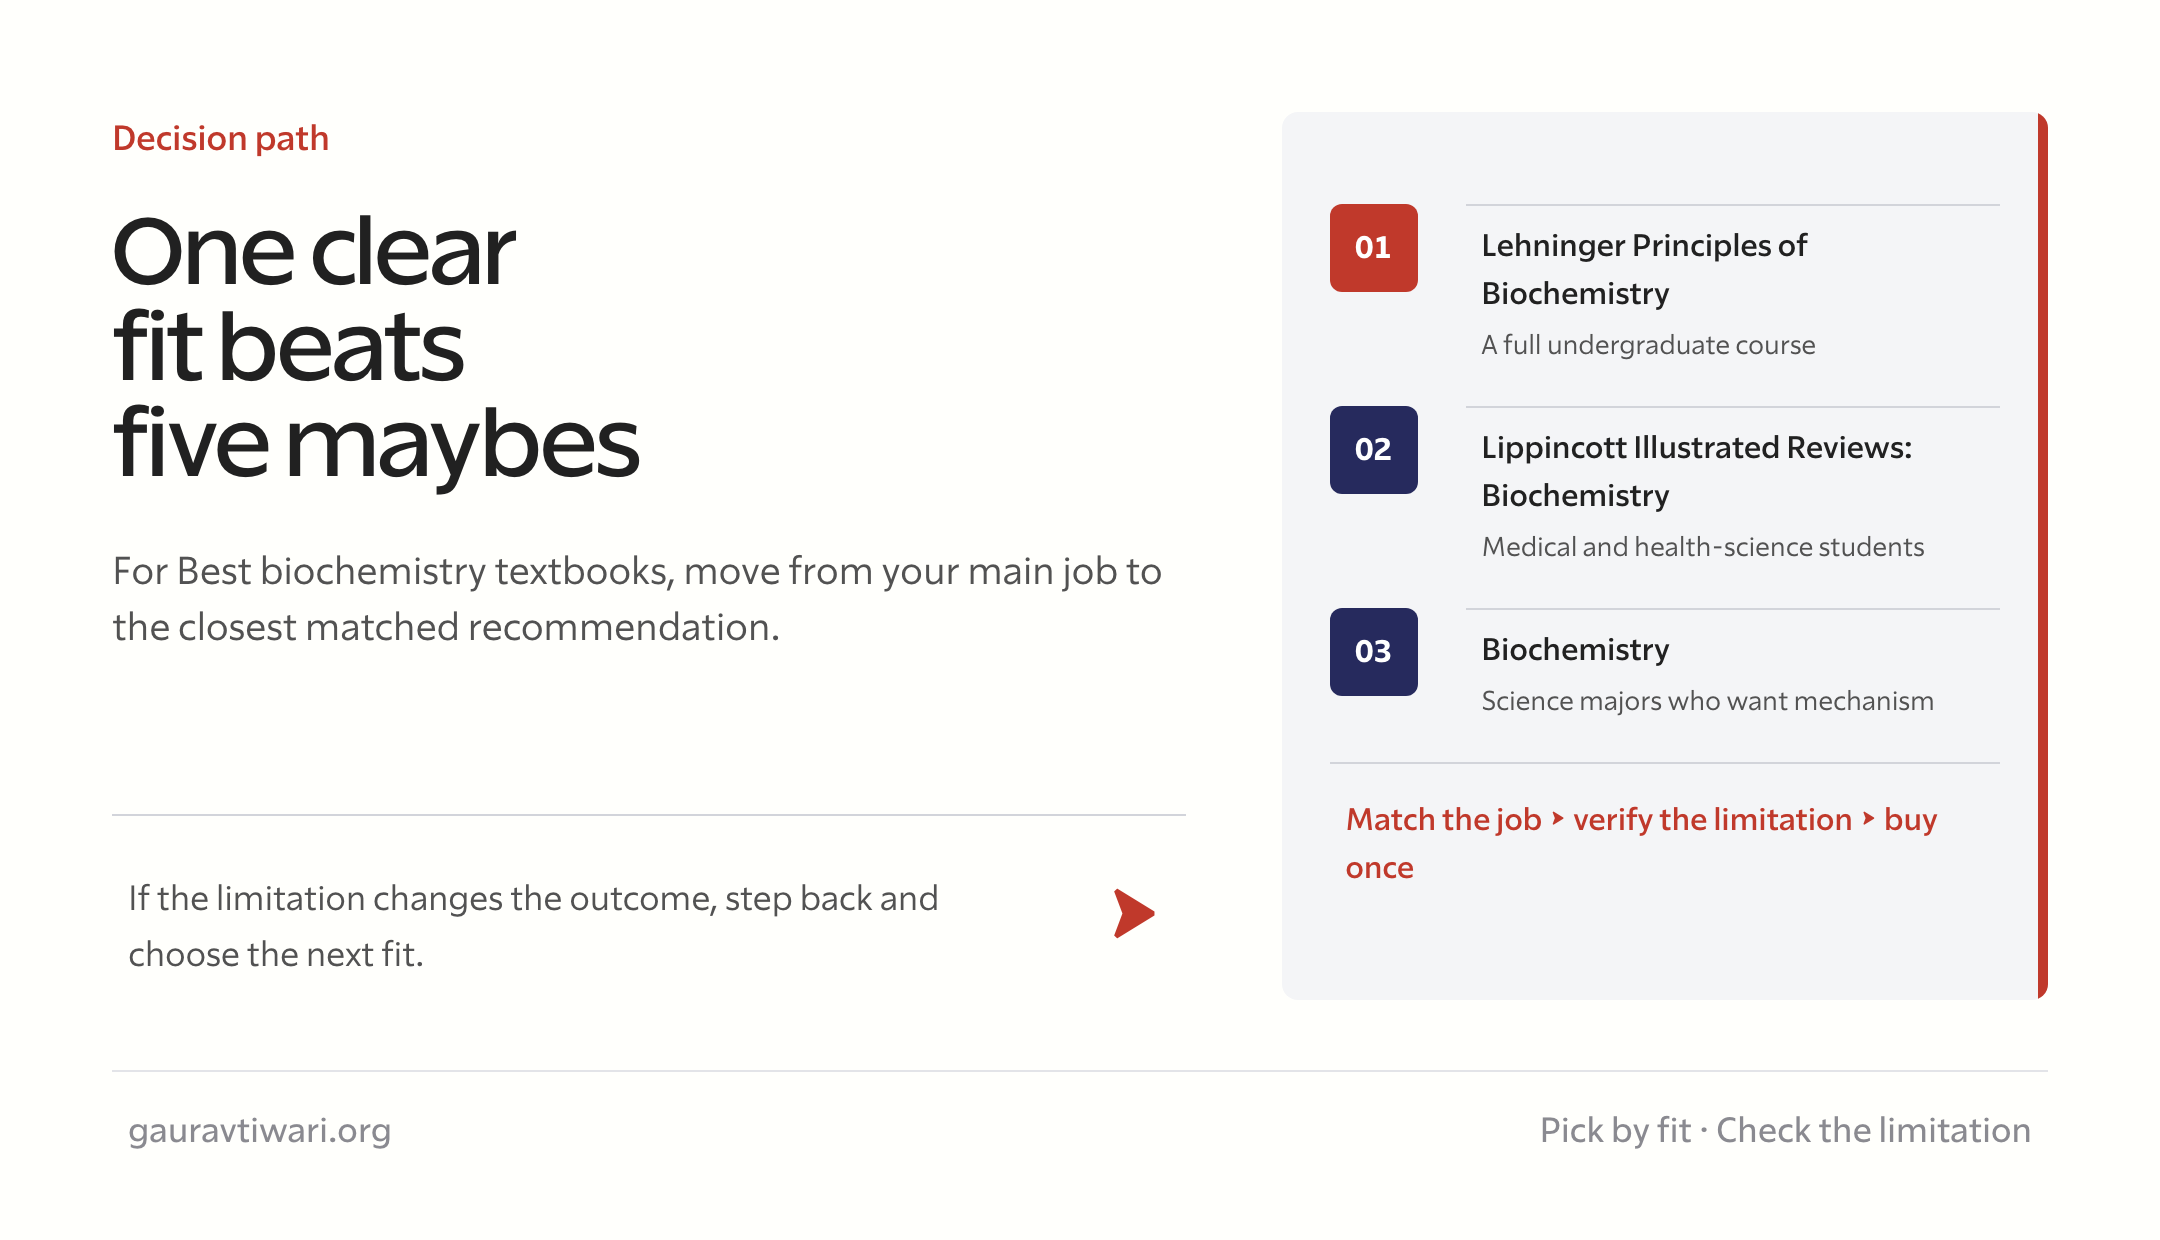
Task: Click small arrow after 'Match the job'
Action: pos(1557,819)
